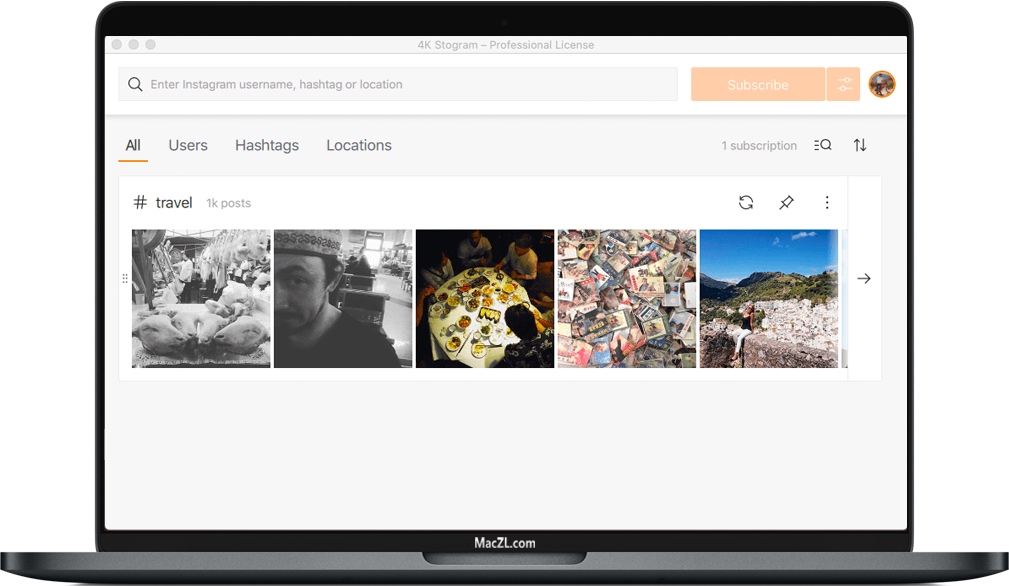Open the dinner table photo
The width and height of the screenshot is (1009, 586).
[485, 298]
